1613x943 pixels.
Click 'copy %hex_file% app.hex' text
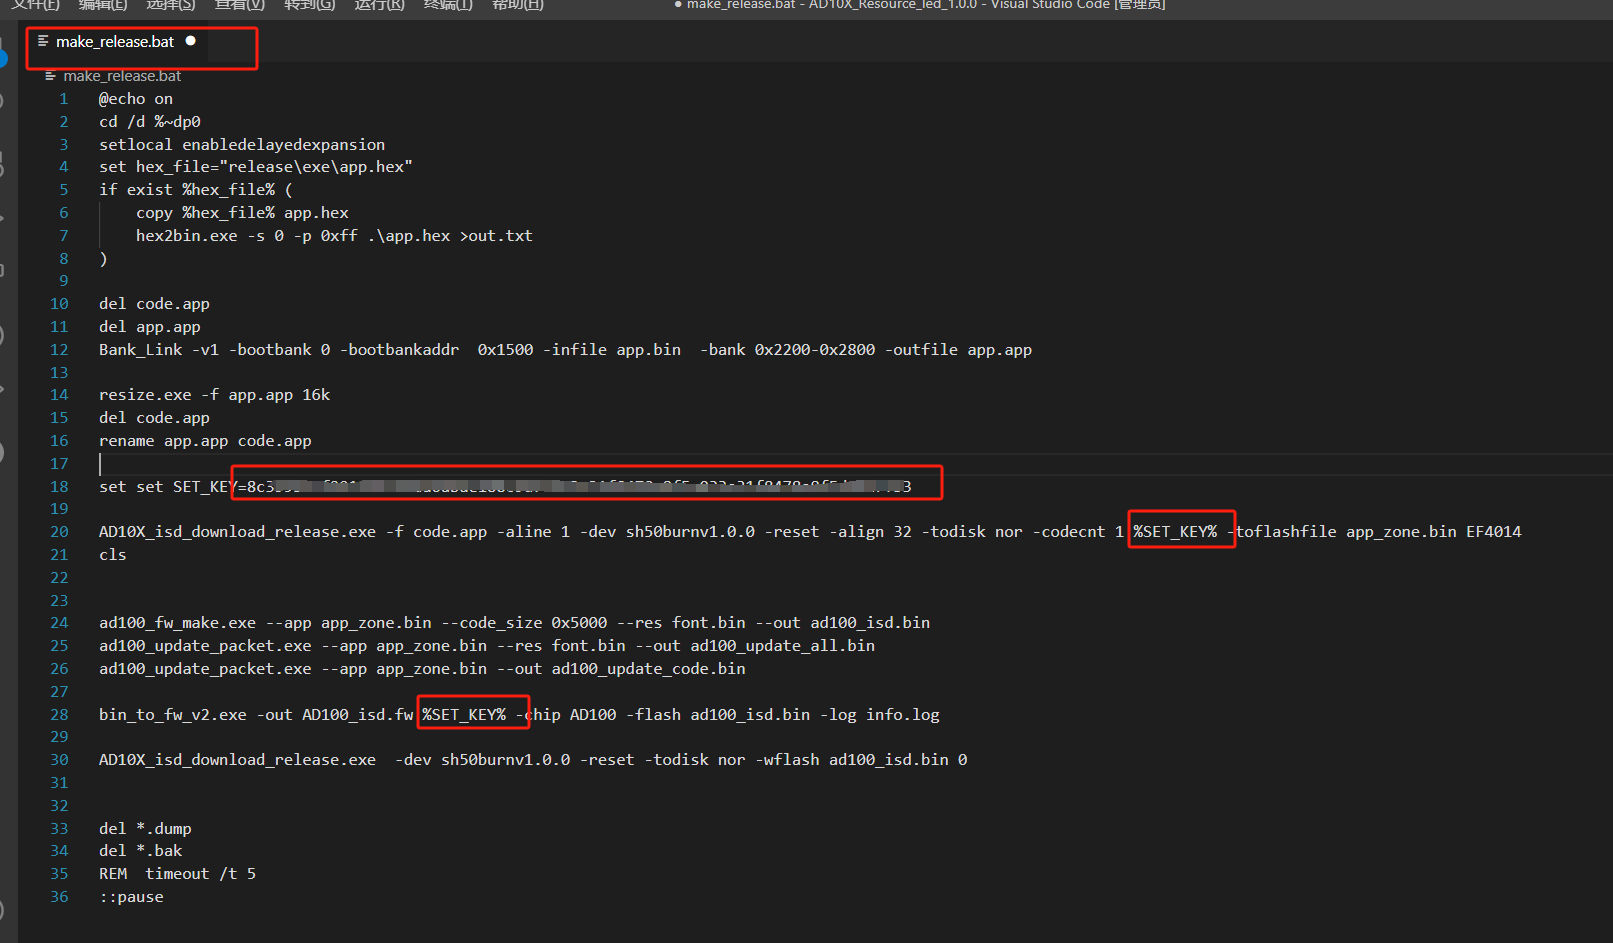[x=242, y=213]
